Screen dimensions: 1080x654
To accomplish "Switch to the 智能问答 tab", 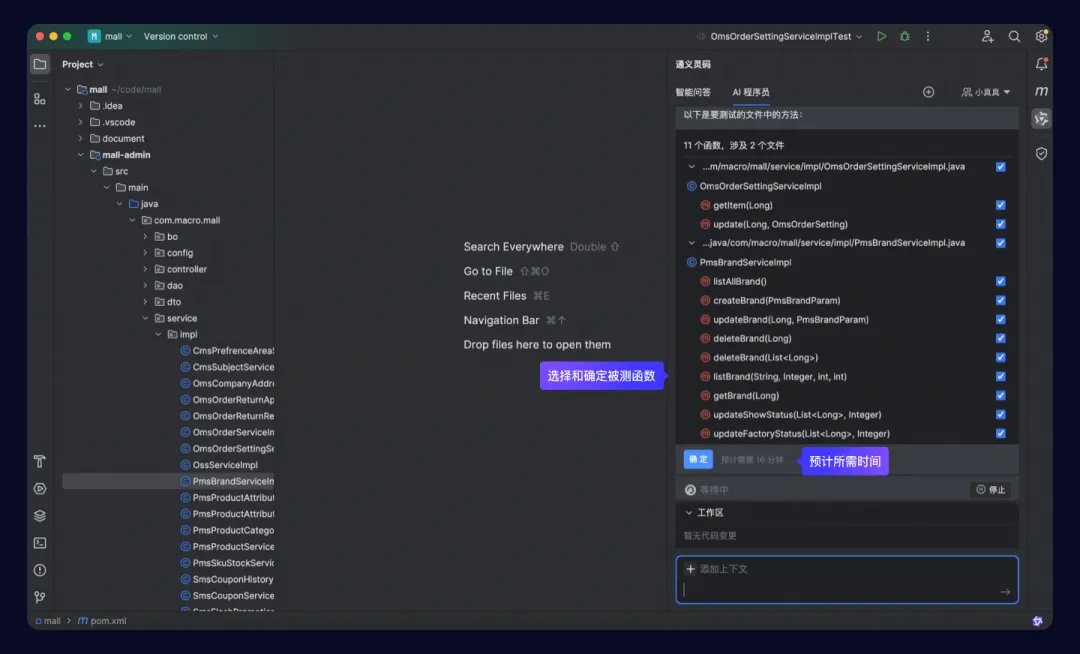I will [x=693, y=92].
